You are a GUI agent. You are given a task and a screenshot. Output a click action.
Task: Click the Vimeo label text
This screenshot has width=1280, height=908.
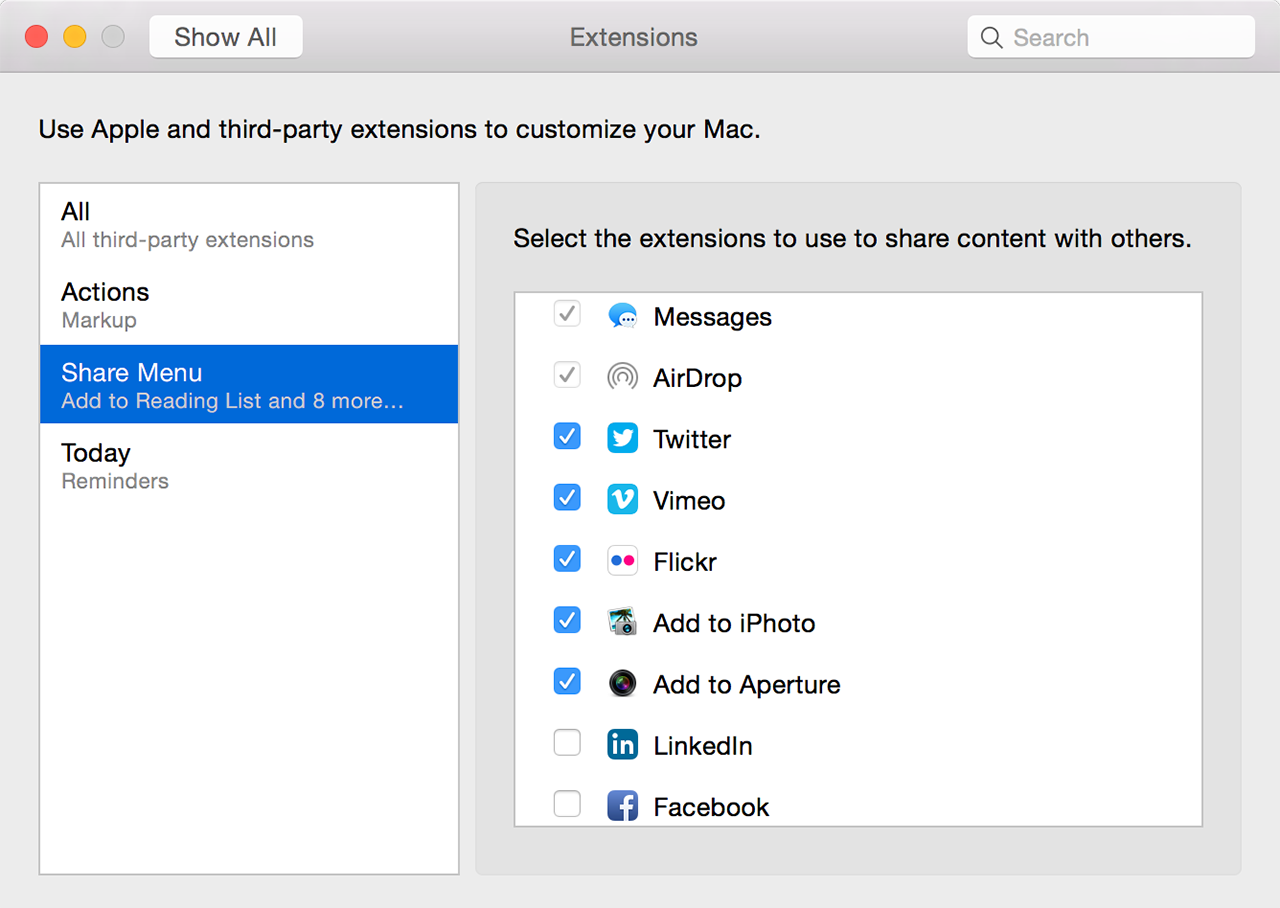coord(689,500)
